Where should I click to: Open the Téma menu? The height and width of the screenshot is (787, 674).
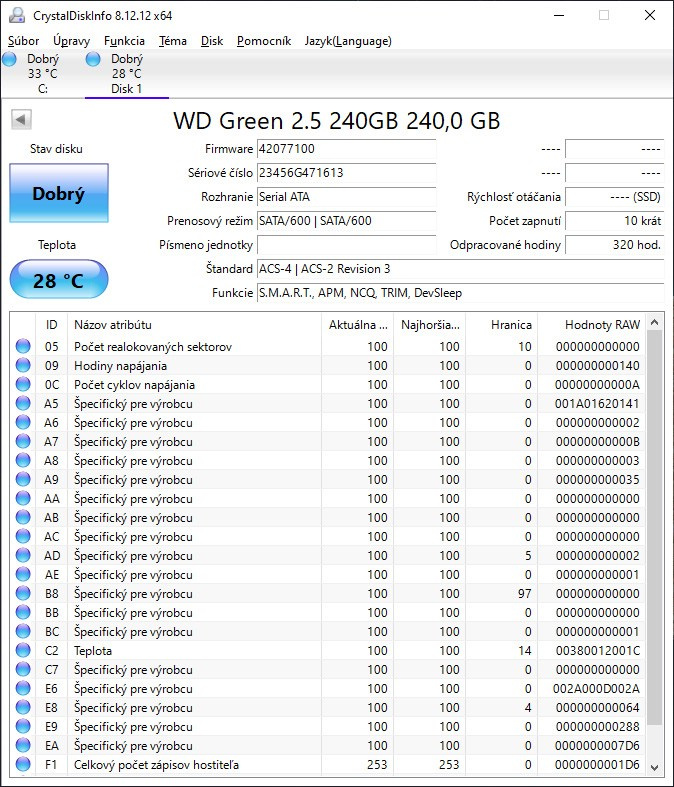173,41
